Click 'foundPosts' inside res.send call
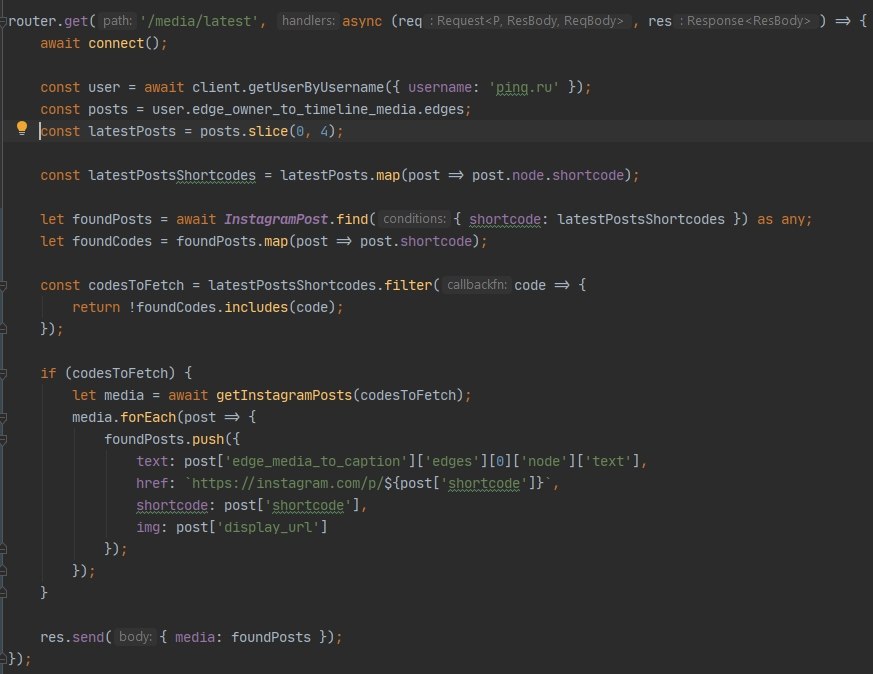 point(271,637)
